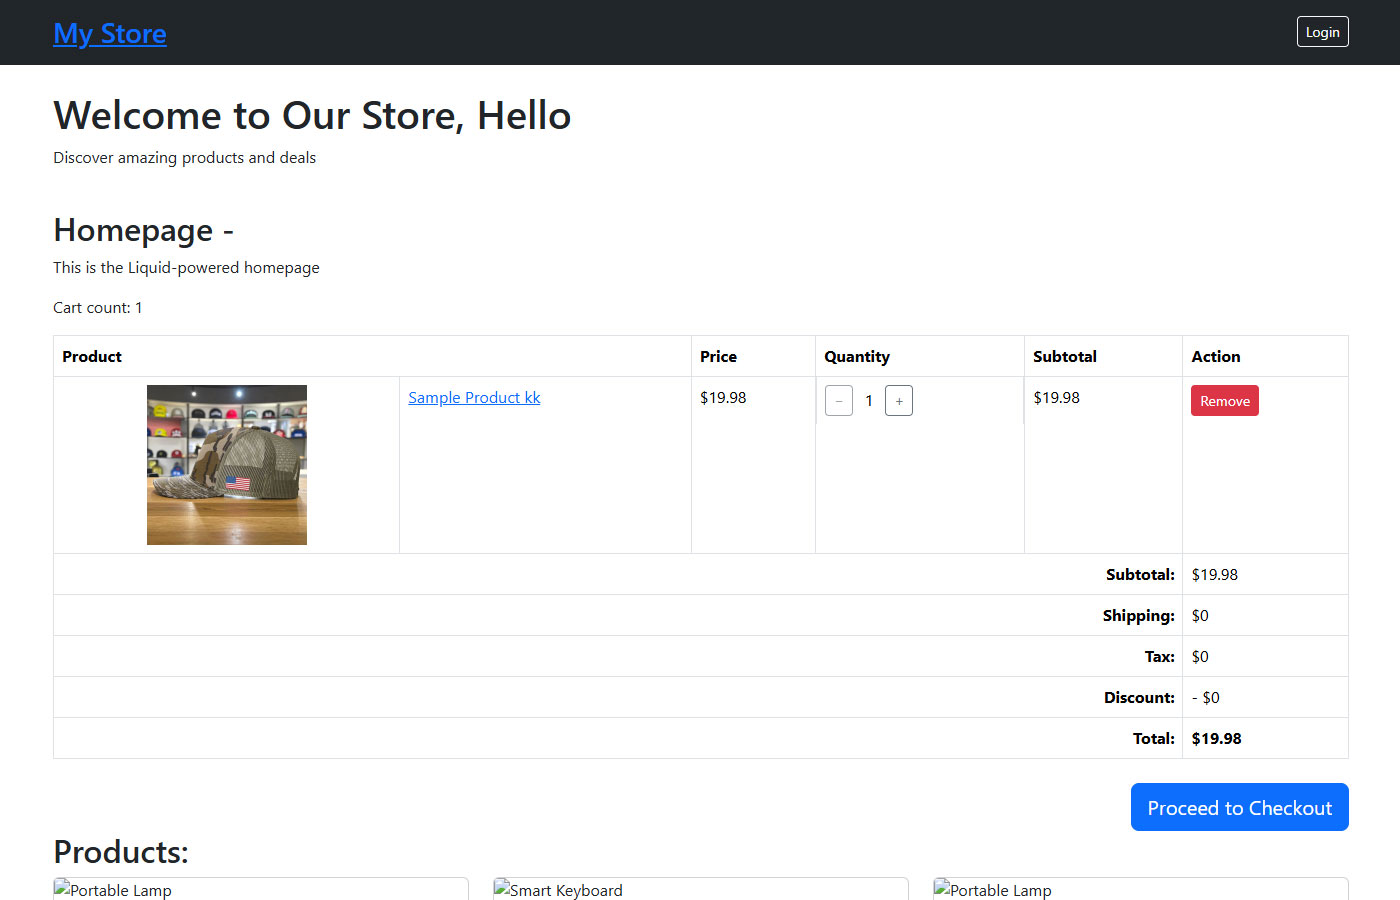Image resolution: width=1400 pixels, height=900 pixels.
Task: Remove Sample Product kk from cart
Action: click(1224, 401)
